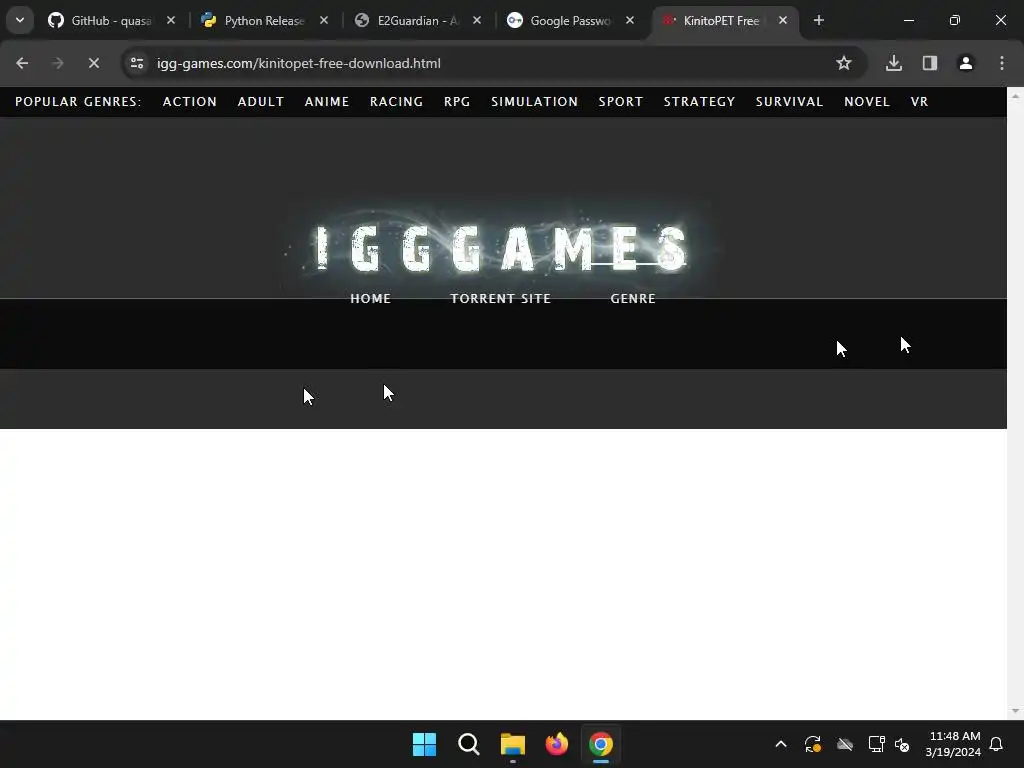
Task: Open the ANIME genre link
Action: 327,102
